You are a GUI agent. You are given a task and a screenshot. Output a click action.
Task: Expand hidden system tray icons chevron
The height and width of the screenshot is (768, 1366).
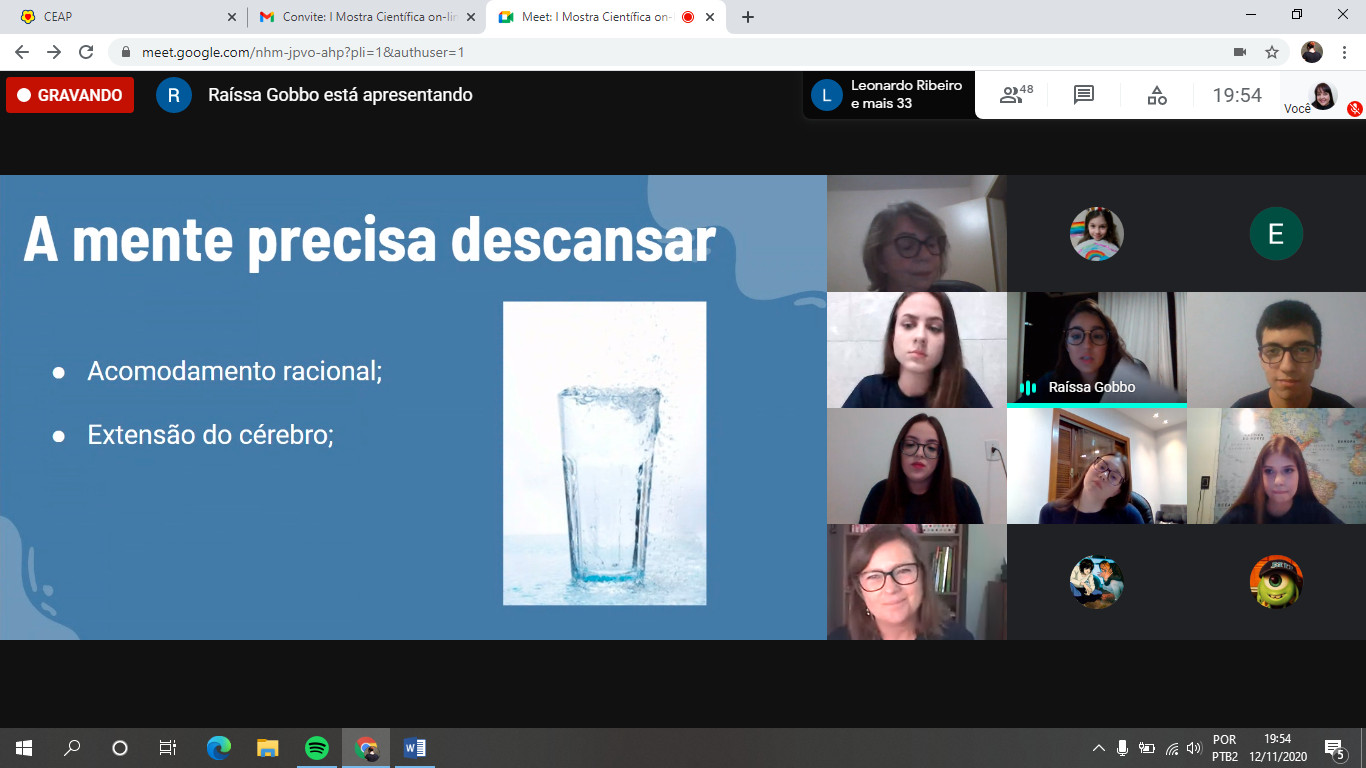tap(1098, 748)
